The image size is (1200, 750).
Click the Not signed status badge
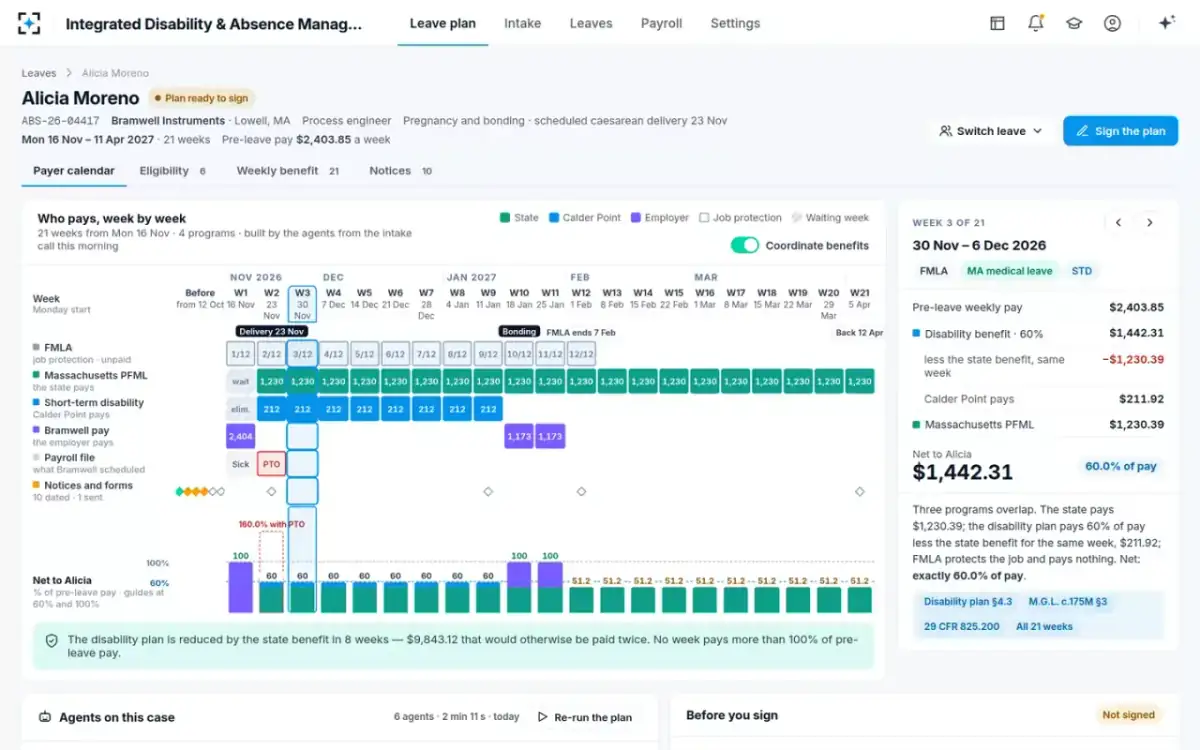(1128, 715)
